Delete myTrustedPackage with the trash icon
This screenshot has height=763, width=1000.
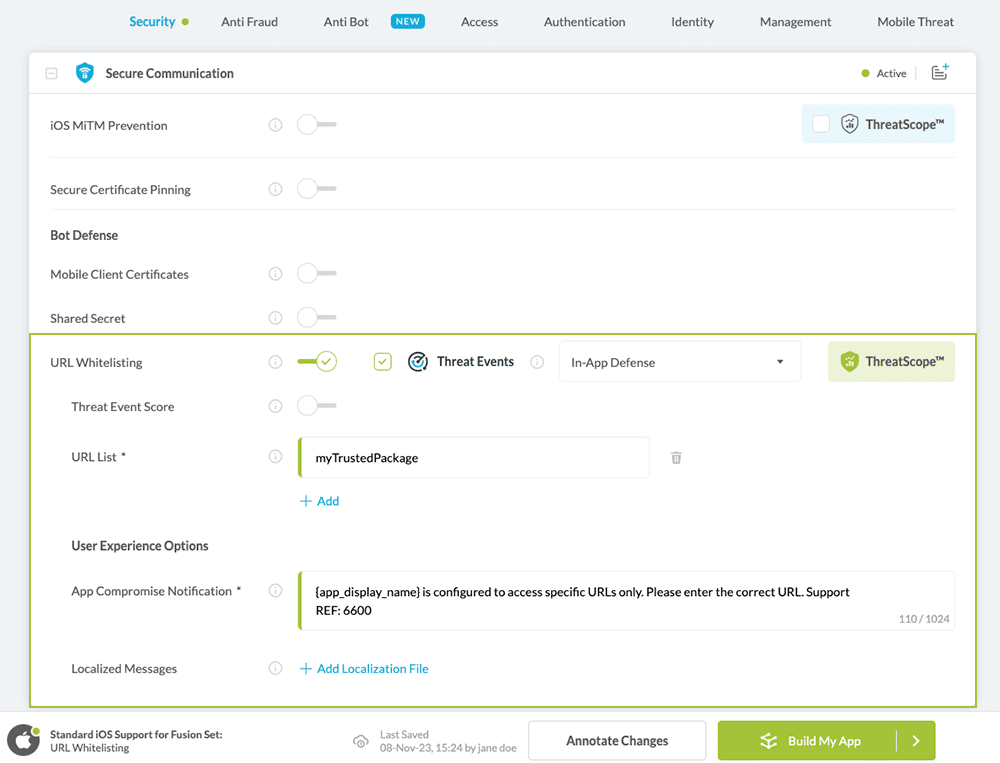pos(676,458)
